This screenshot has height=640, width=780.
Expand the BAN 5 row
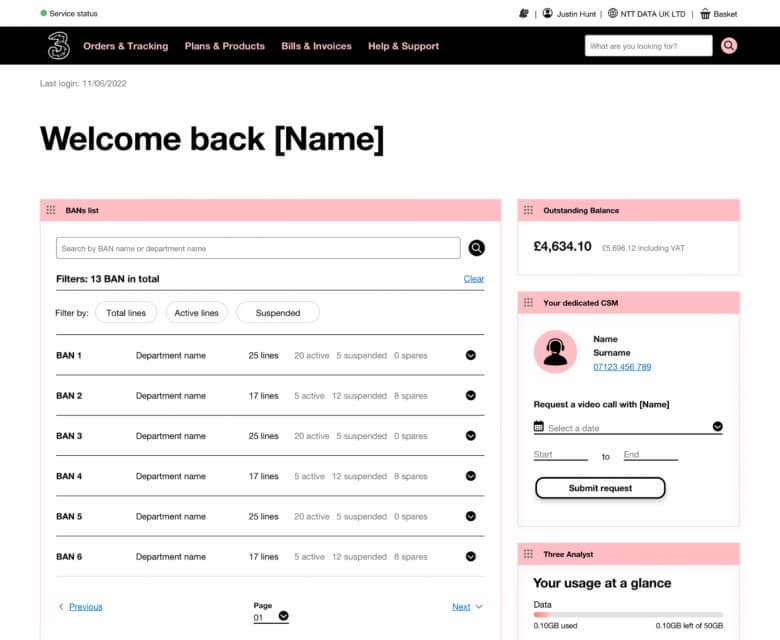(x=471, y=516)
